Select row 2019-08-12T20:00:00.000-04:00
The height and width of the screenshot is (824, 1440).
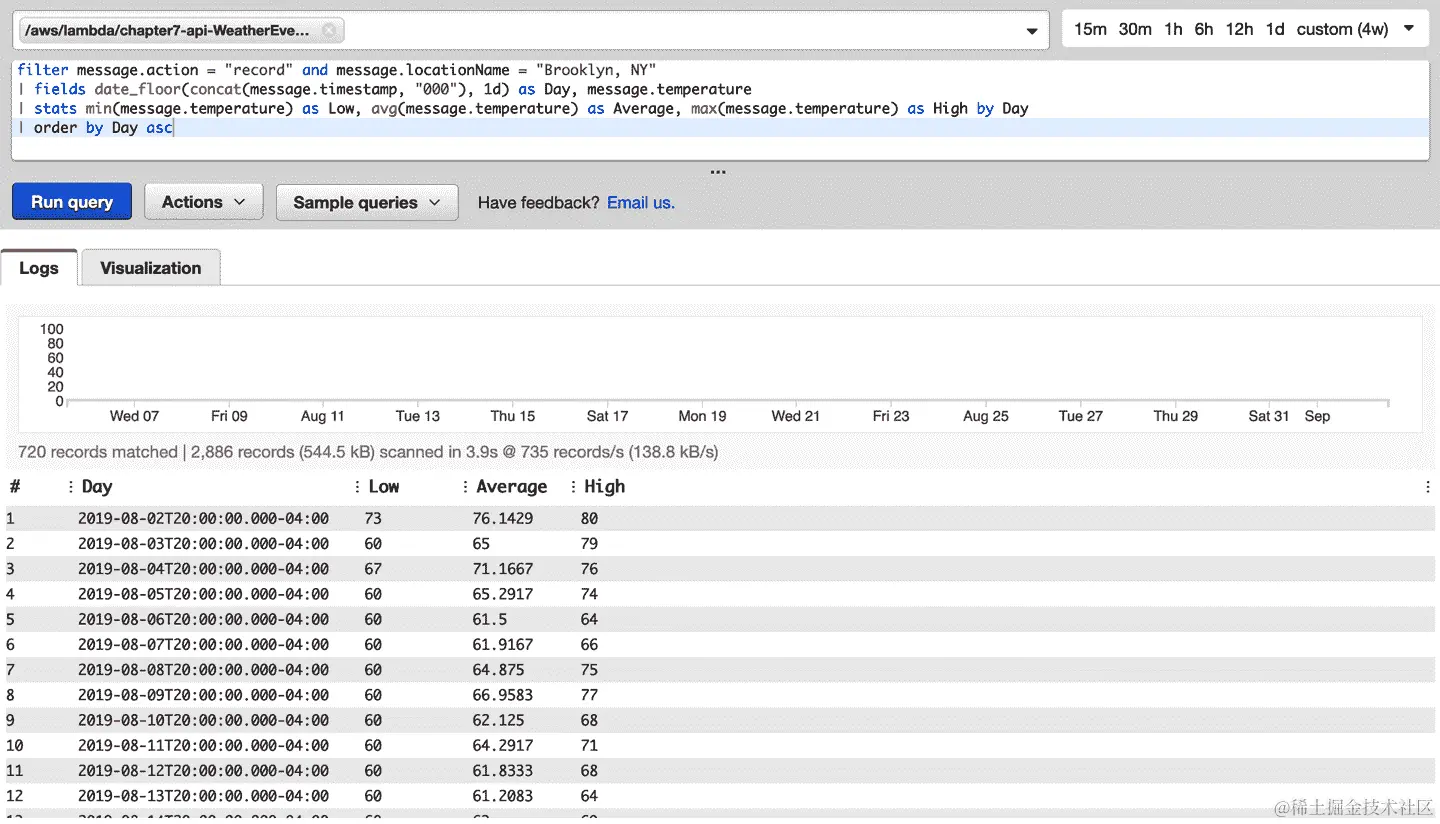720,771
